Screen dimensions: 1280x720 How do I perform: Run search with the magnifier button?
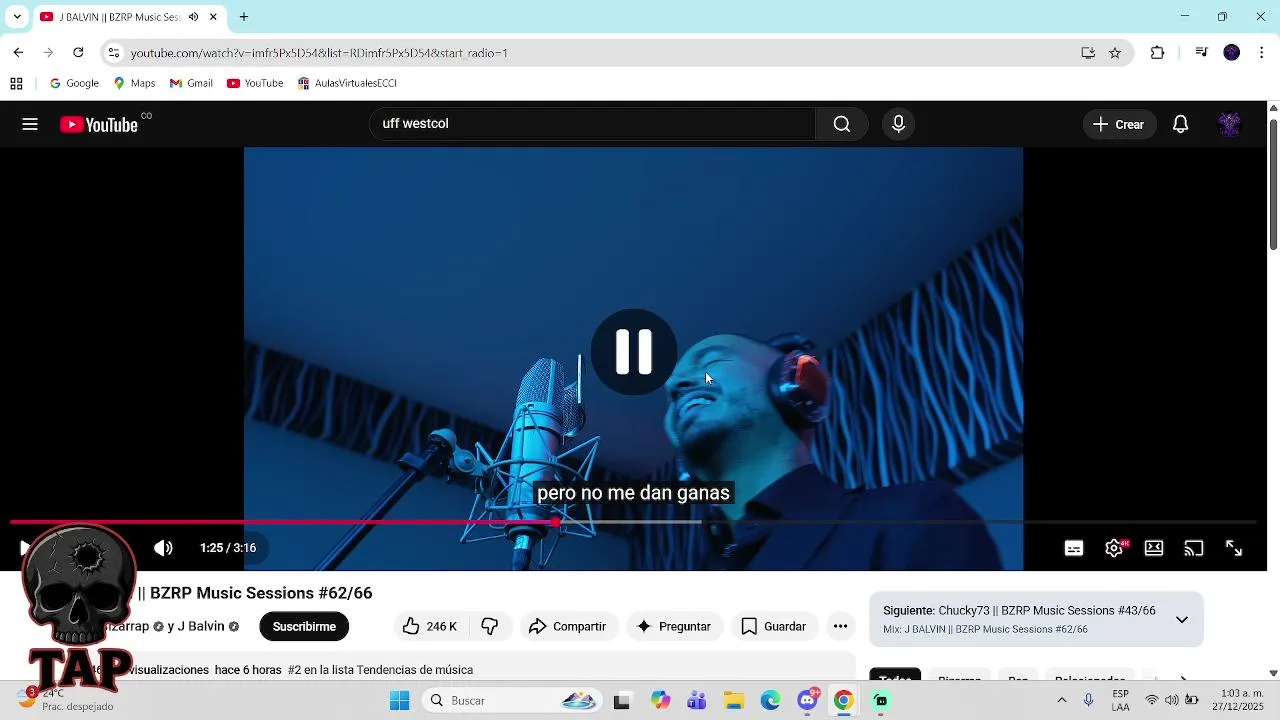click(842, 124)
